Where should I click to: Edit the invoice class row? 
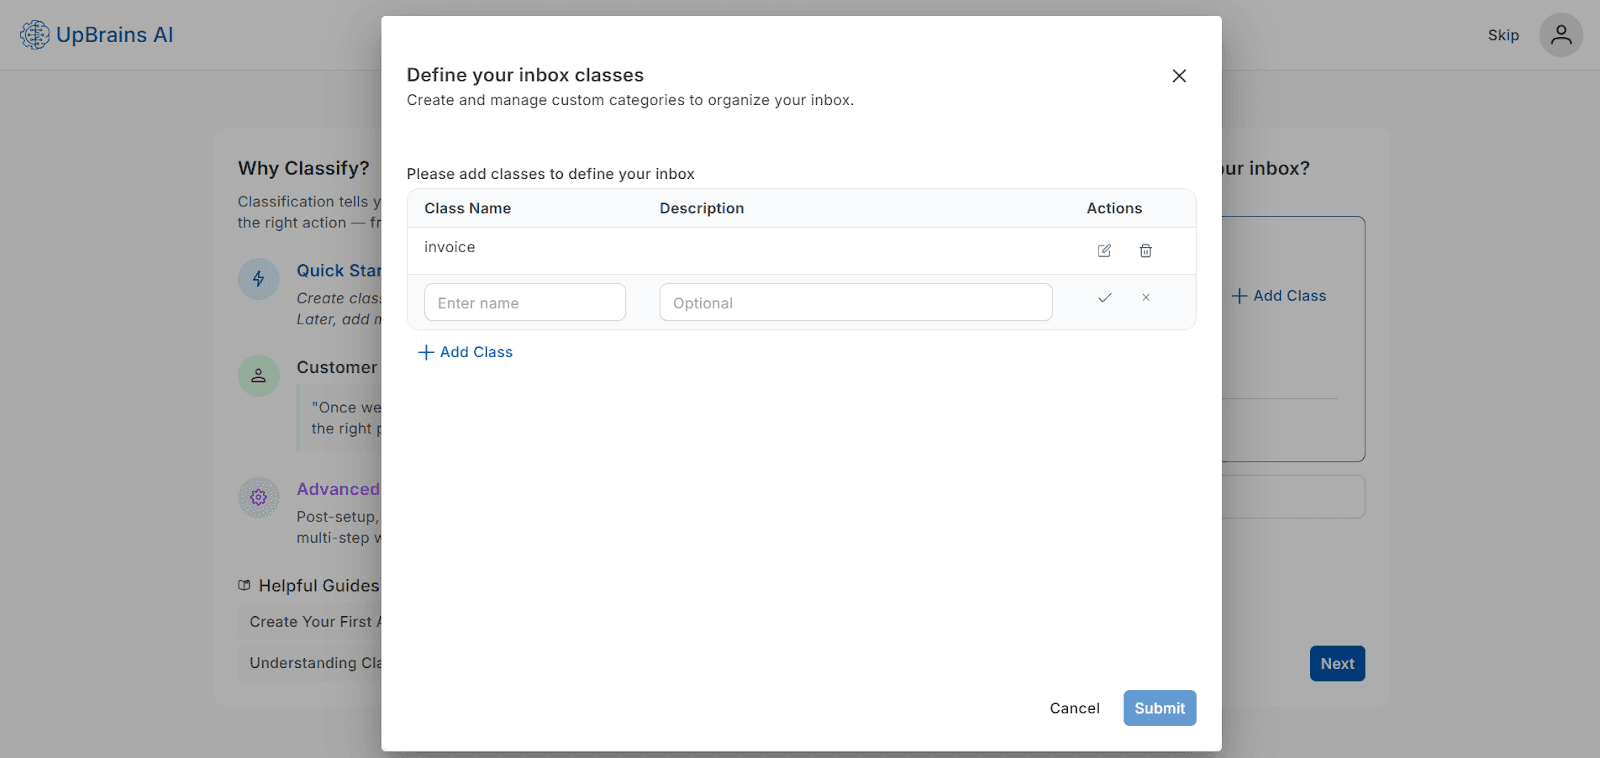1104,251
